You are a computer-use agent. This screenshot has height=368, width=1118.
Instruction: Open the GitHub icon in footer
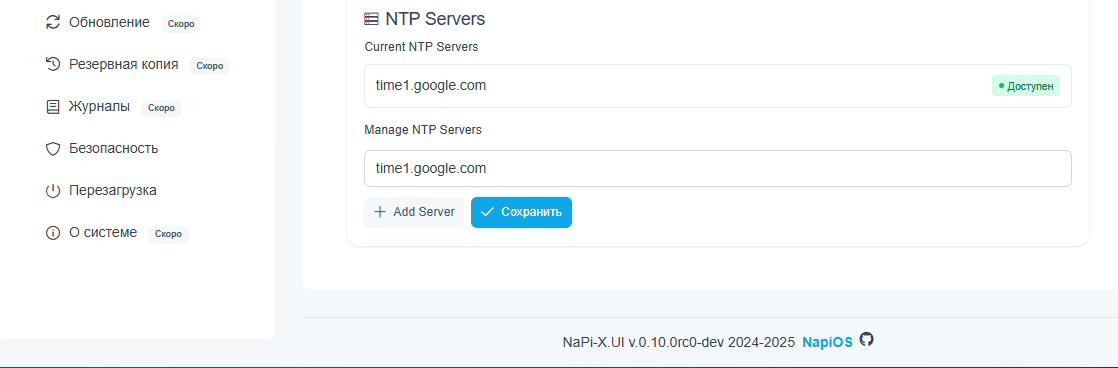[x=866, y=339]
